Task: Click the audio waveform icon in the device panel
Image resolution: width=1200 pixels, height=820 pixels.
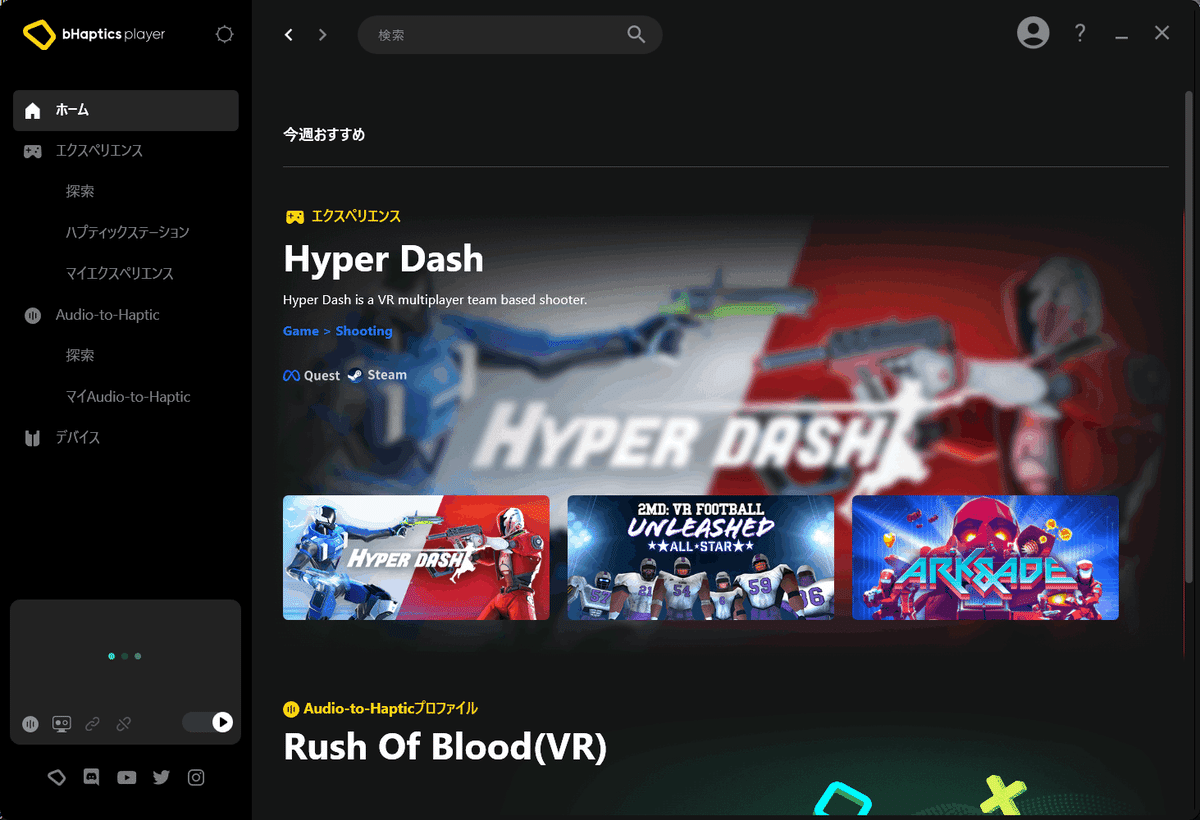Action: click(x=30, y=723)
